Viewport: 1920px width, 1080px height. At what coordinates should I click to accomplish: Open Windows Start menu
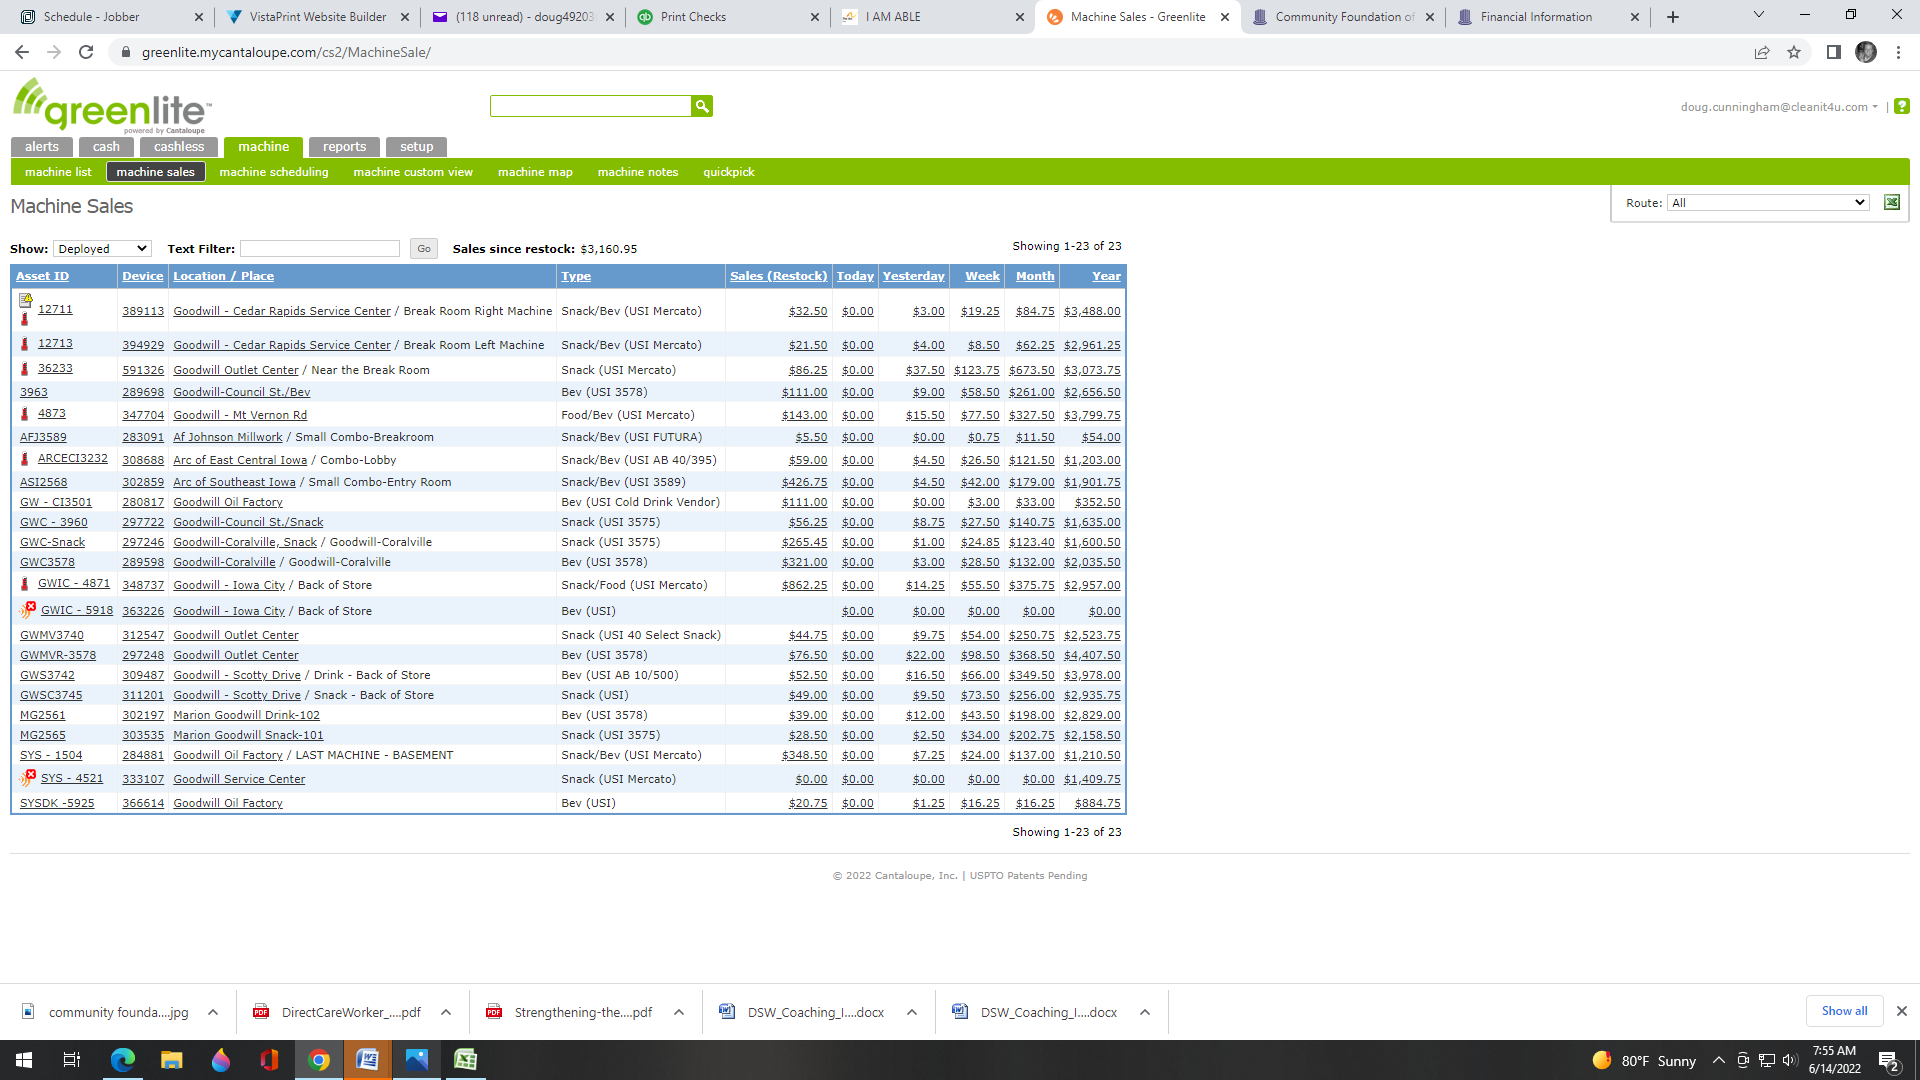coord(24,1060)
